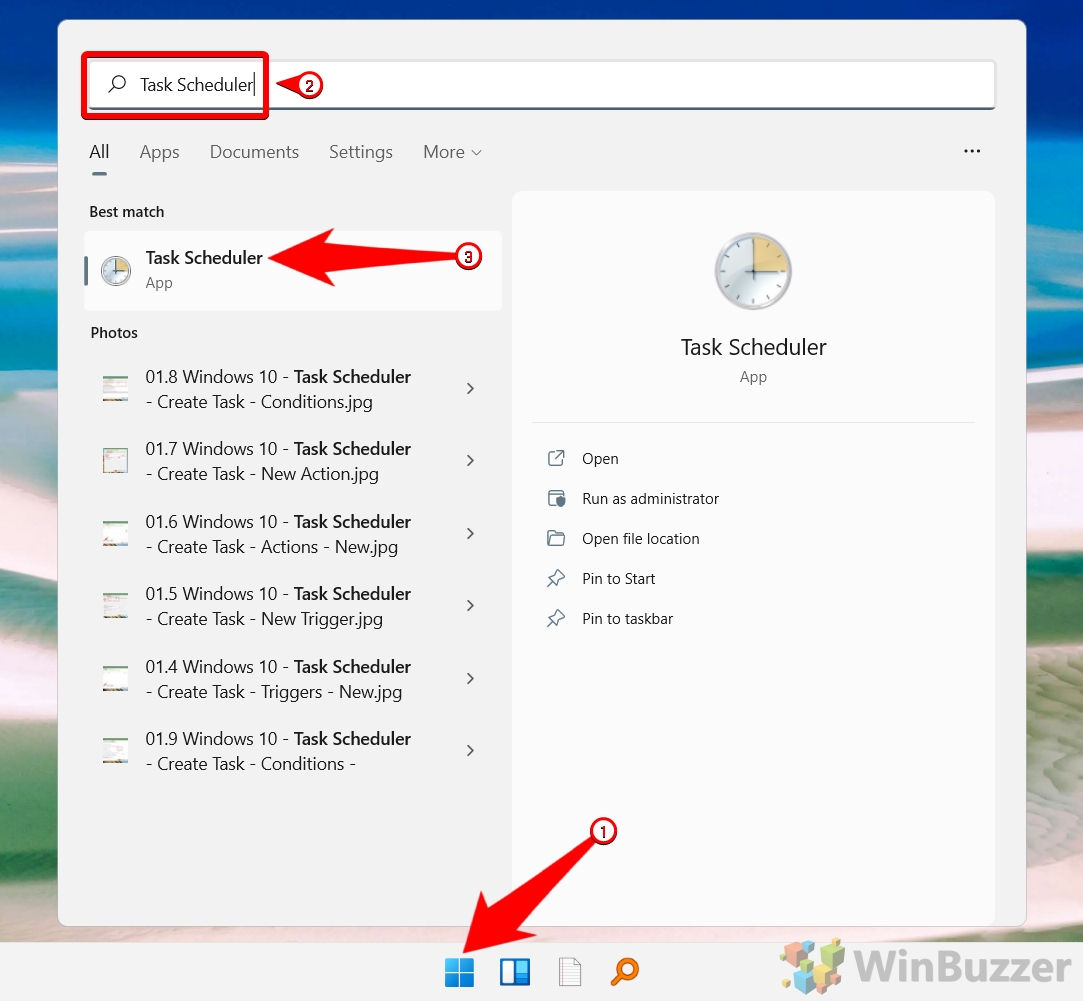This screenshot has width=1083, height=1001.
Task: Open the Task Scheduler best match result
Action: pyautogui.click(x=293, y=271)
